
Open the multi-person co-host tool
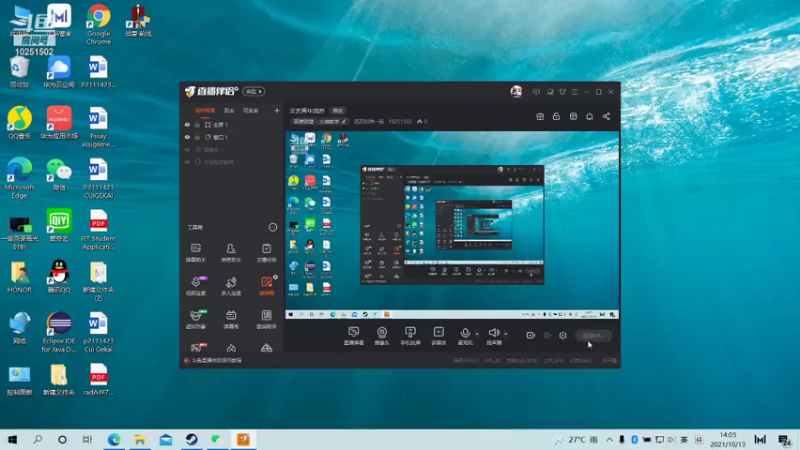click(231, 286)
